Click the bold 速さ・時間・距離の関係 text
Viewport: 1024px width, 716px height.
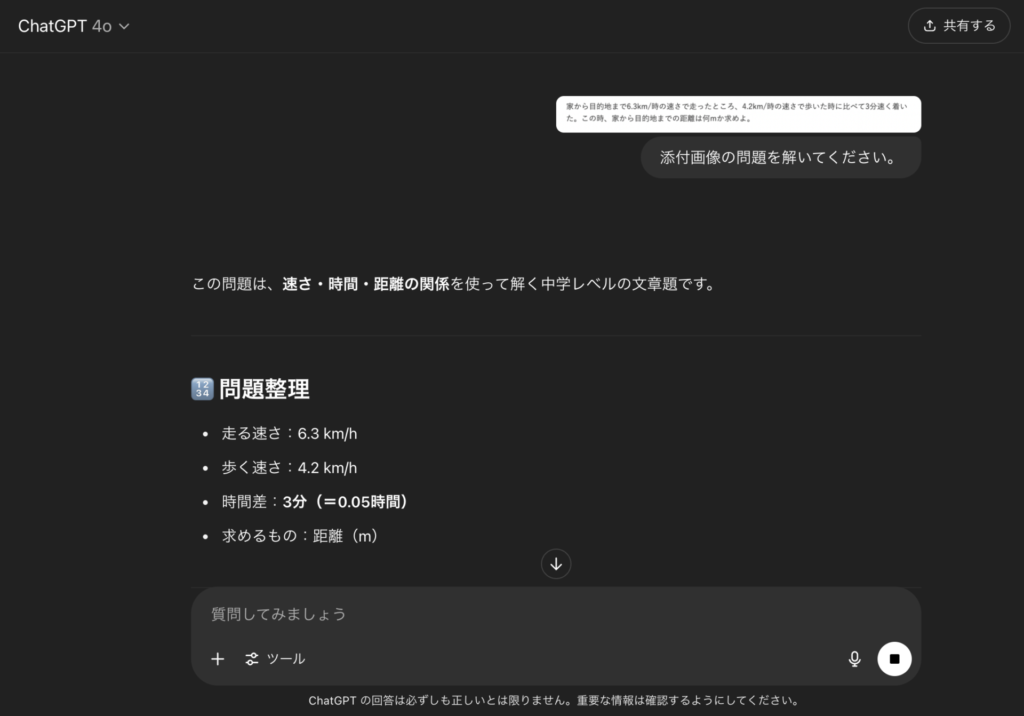coord(365,284)
